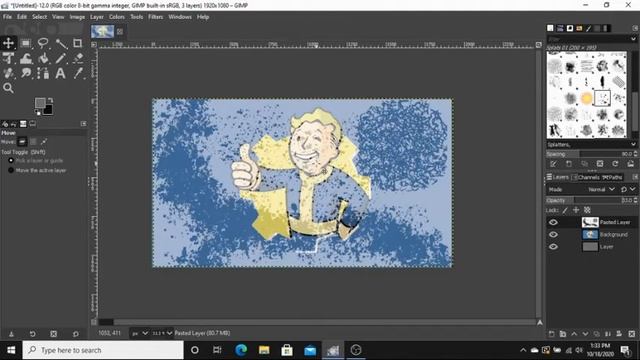Open the Filters menu
The image size is (640, 360).
(156, 17)
